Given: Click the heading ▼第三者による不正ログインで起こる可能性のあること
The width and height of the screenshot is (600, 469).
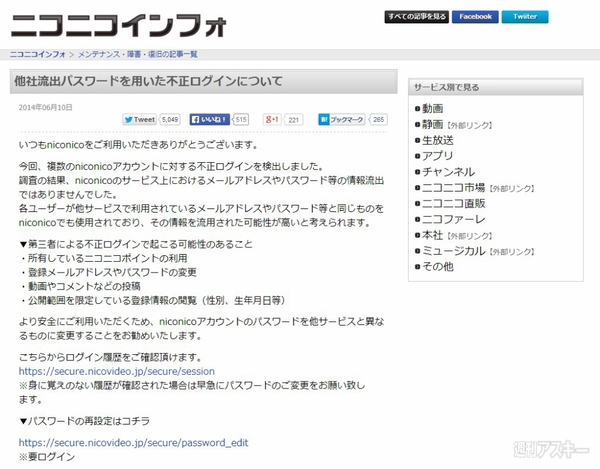Looking at the screenshot, I should coord(136,244).
